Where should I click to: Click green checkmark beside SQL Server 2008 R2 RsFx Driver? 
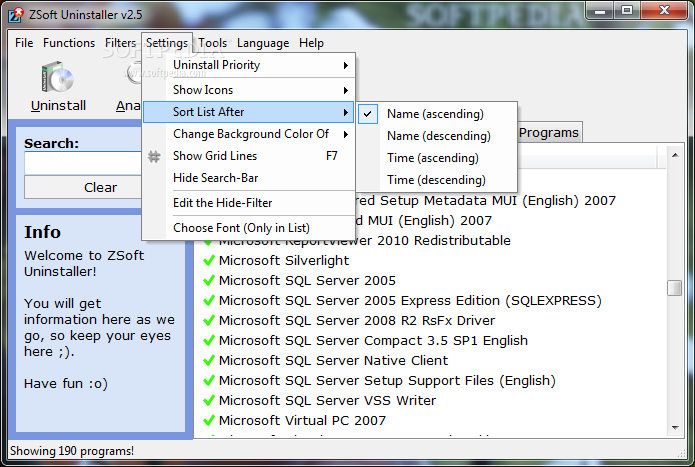pos(209,320)
